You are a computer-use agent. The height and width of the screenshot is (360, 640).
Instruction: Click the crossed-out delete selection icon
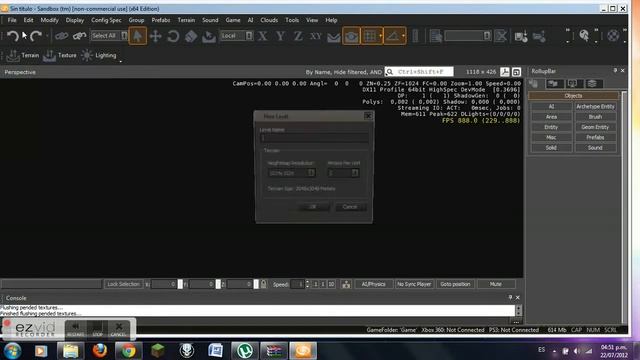[x=500, y=36]
